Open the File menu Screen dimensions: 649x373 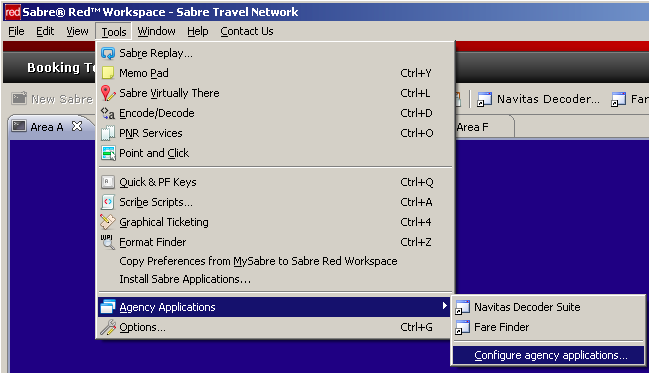(x=16, y=31)
